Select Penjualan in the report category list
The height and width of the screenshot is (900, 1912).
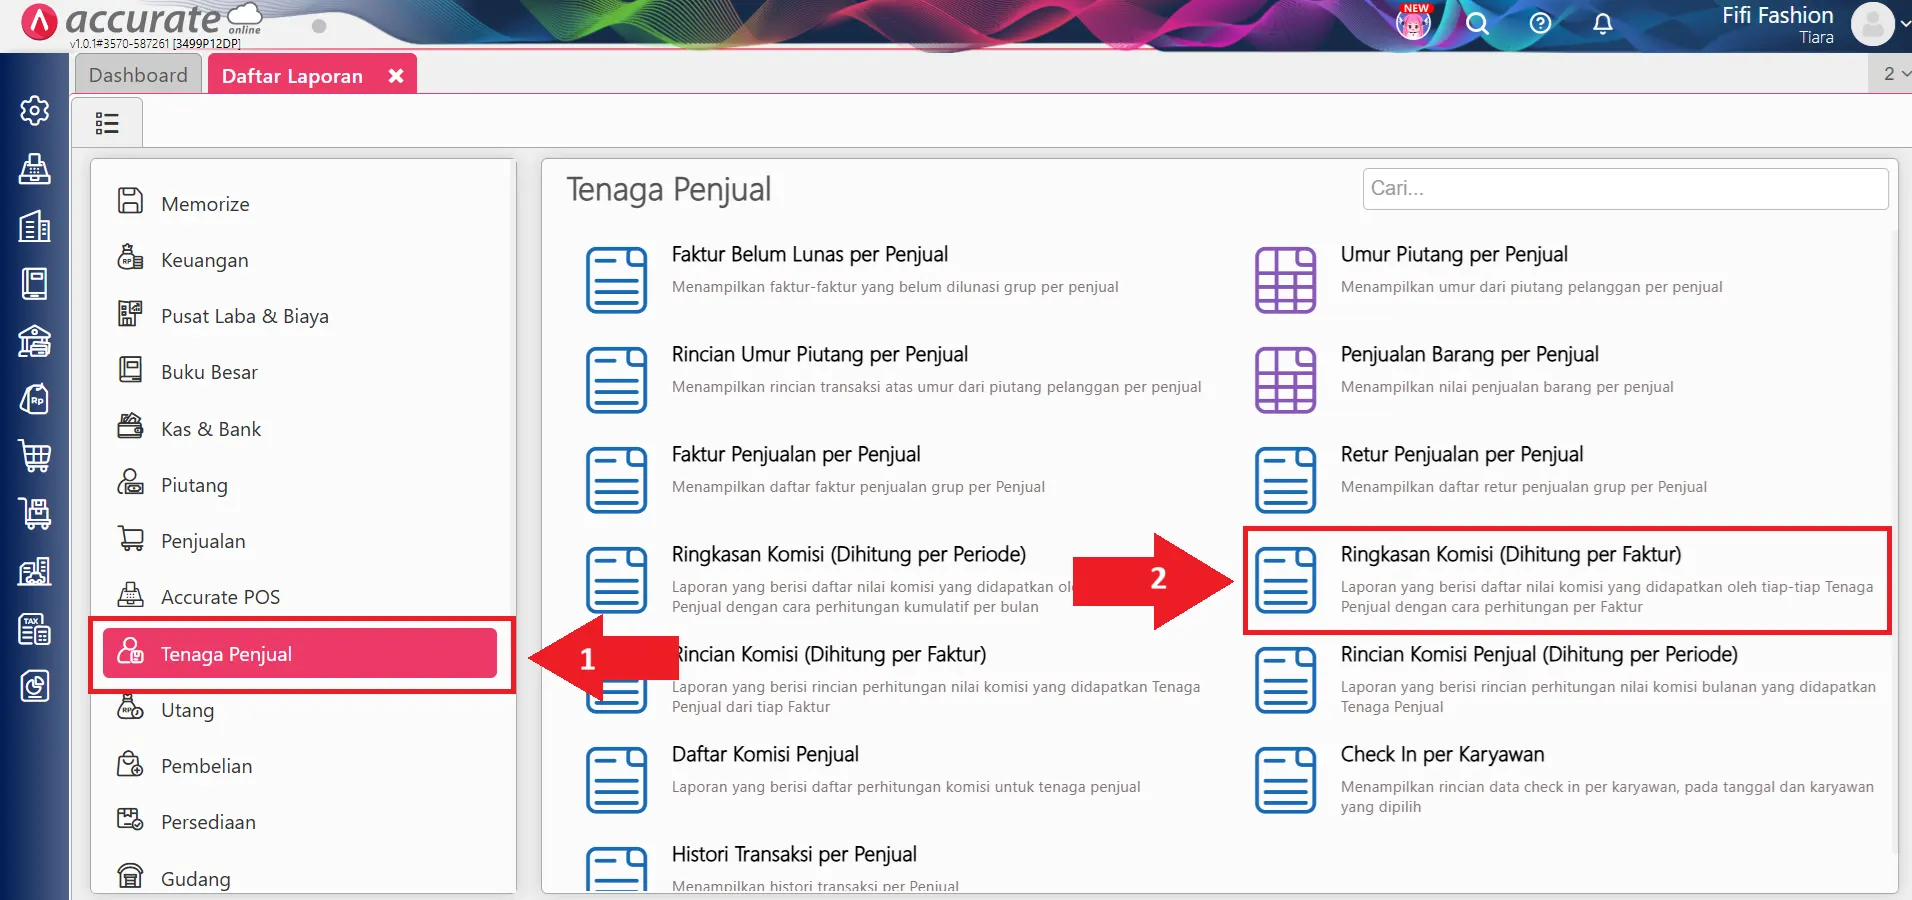click(204, 540)
